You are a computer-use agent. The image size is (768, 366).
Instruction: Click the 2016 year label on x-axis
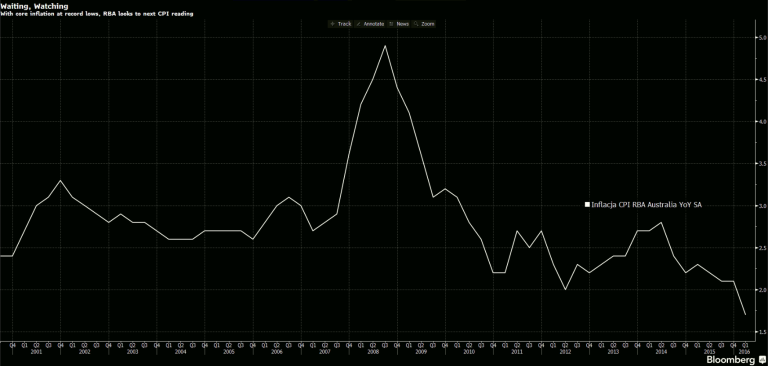tap(745, 351)
